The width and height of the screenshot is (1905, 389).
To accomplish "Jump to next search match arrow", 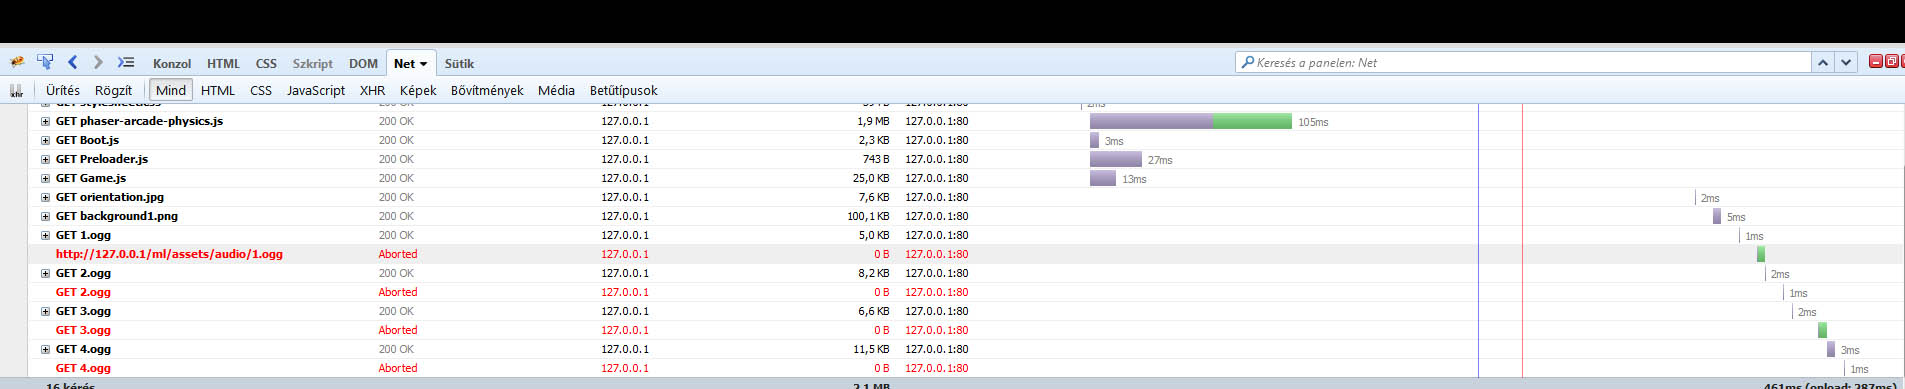I will pyautogui.click(x=1846, y=62).
